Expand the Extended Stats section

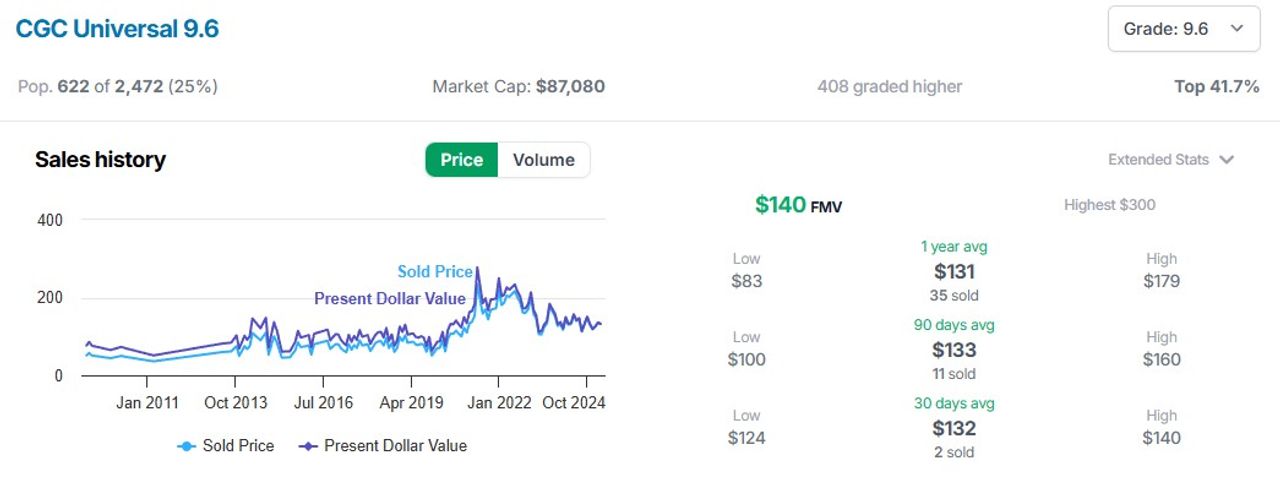tap(1171, 160)
